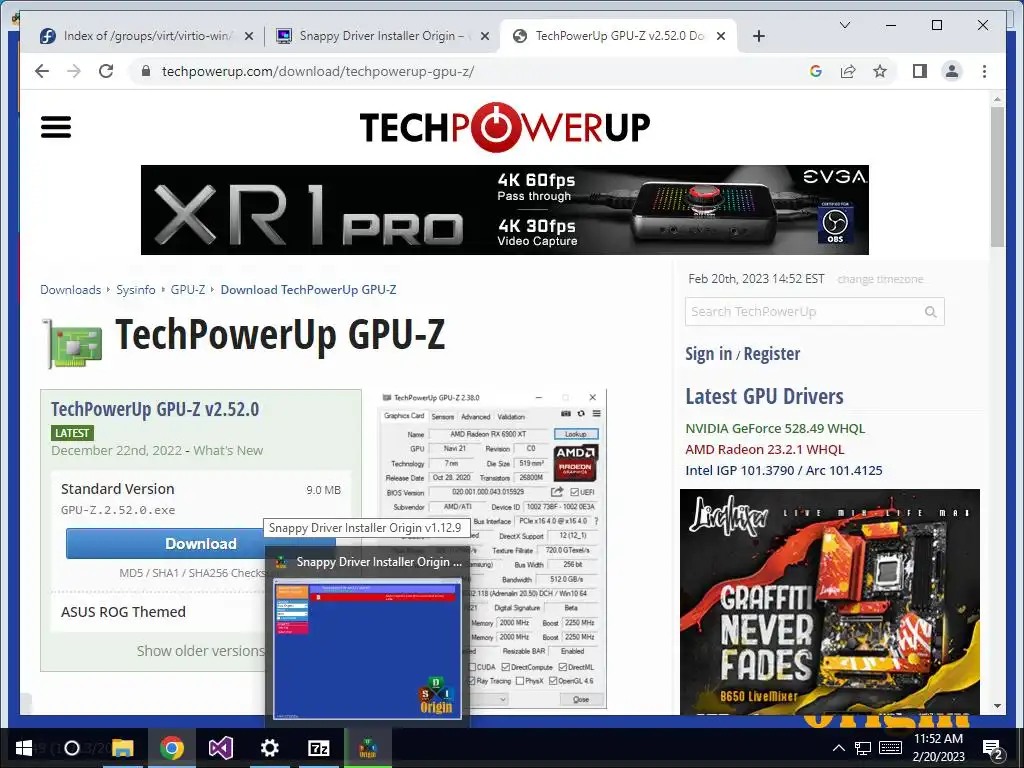The width and height of the screenshot is (1024, 768).
Task: Close the TechPowerUp GPU-Z tab
Action: click(721, 36)
